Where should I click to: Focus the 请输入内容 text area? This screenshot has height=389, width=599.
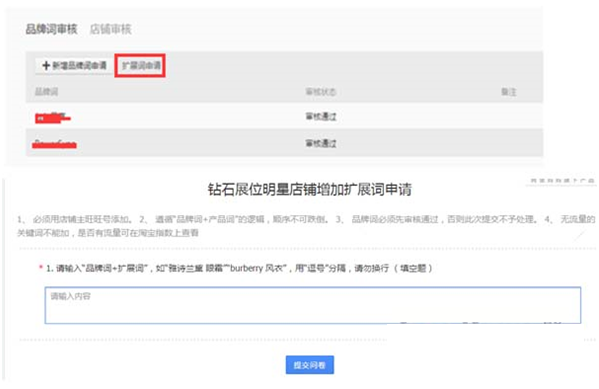coord(313,305)
